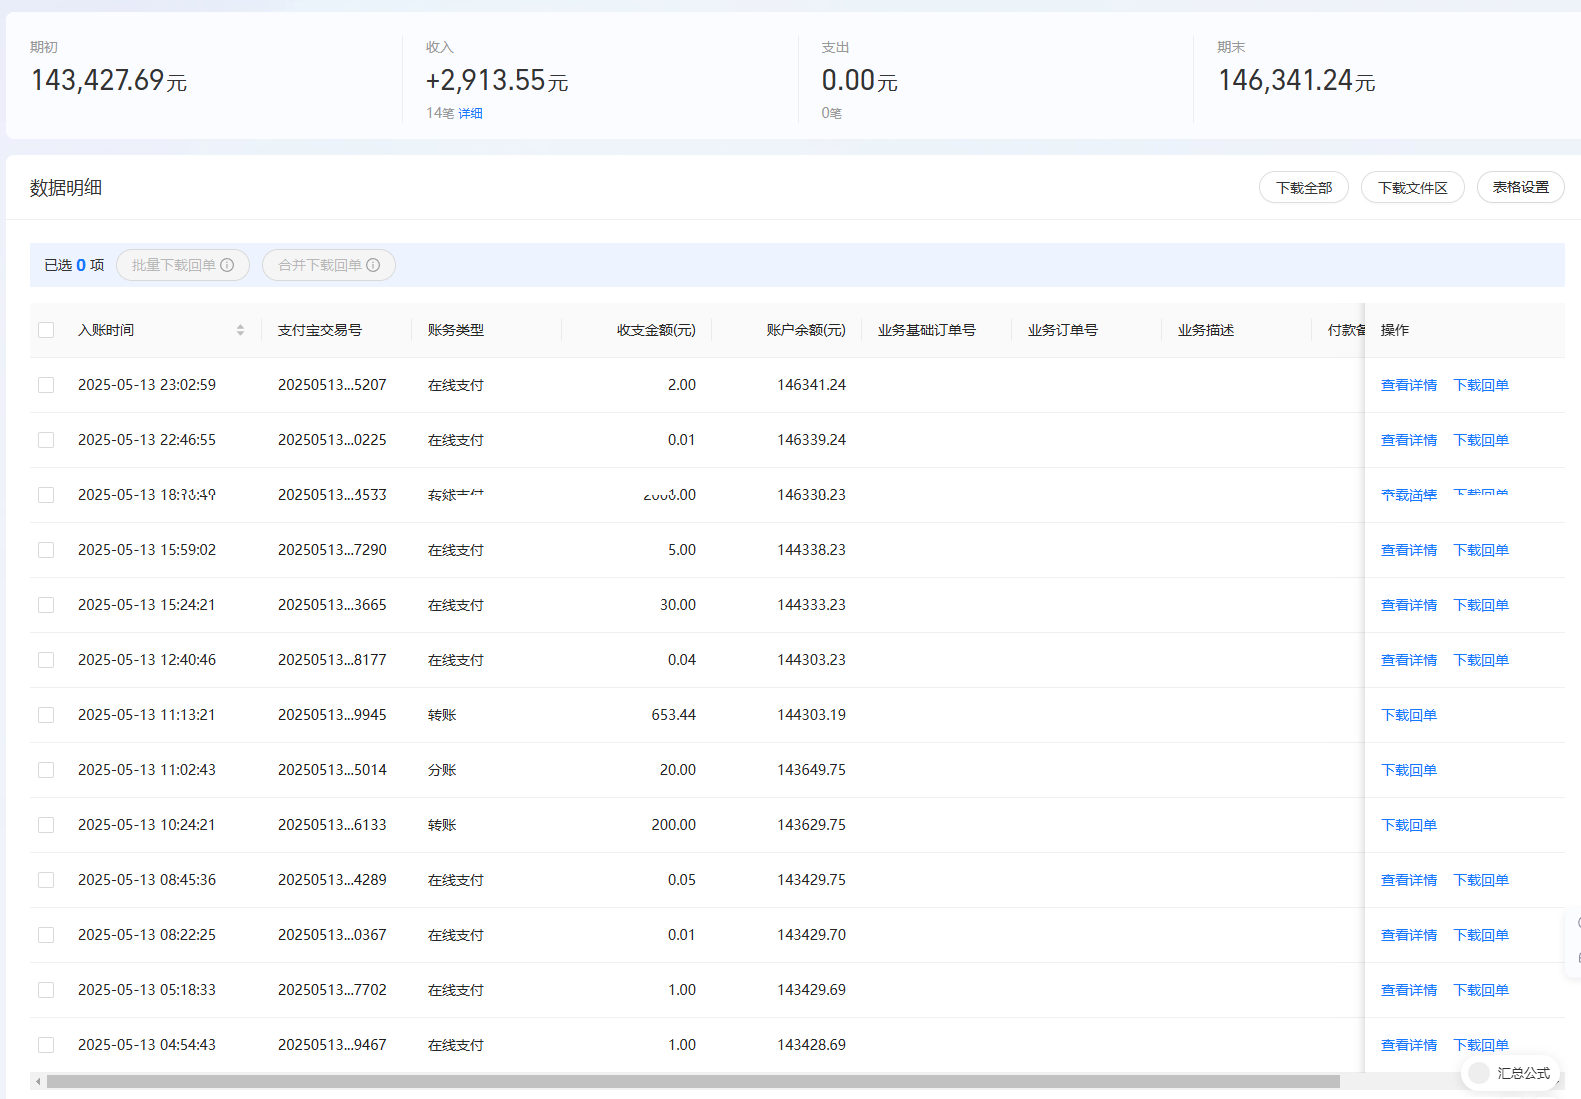
Task: Select the amount cell 200.00
Action: pos(673,825)
